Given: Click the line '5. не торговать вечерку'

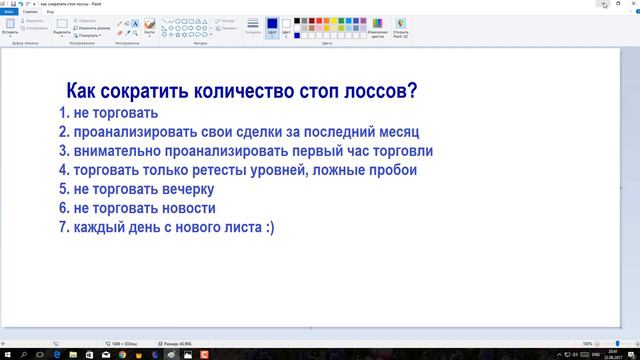Looking at the screenshot, I should point(136,189).
